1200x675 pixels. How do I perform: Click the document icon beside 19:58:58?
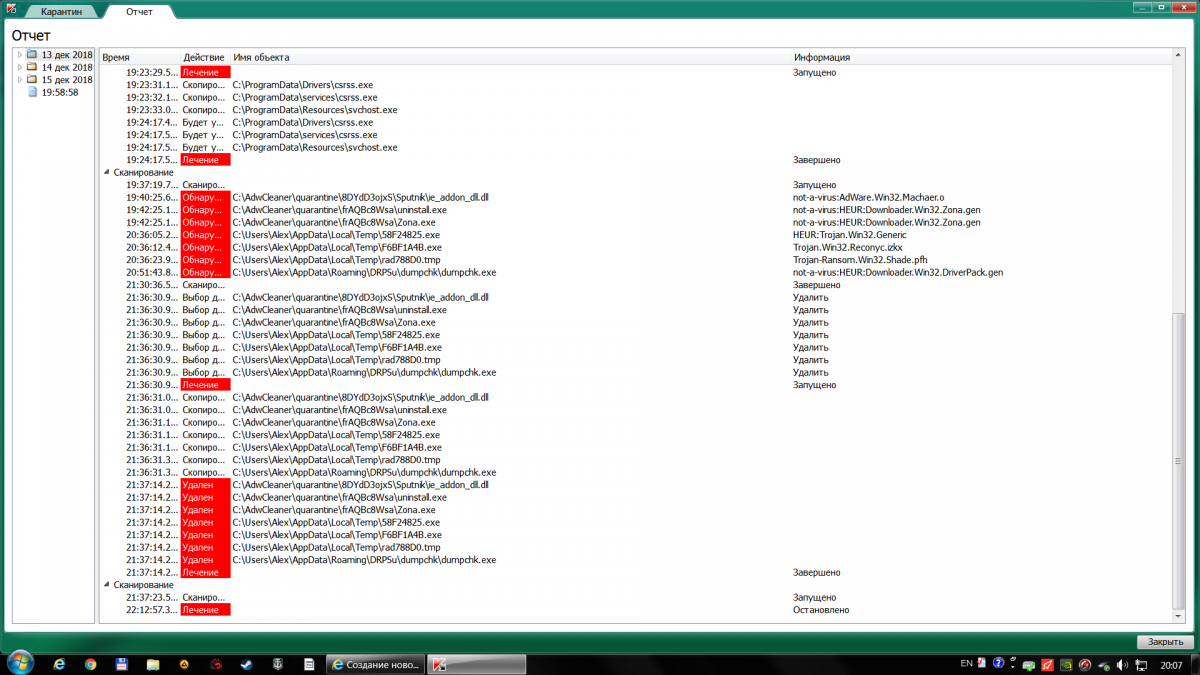pos(33,92)
